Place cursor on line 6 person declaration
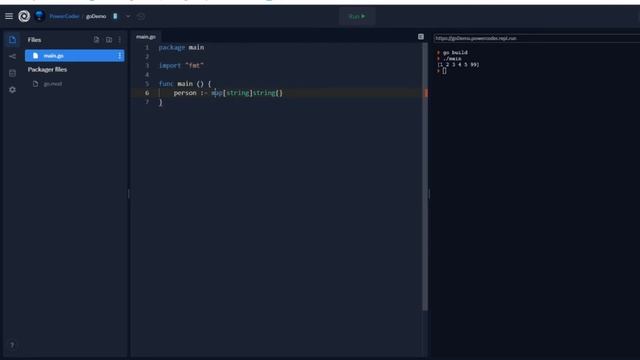The image size is (640, 360). point(228,93)
